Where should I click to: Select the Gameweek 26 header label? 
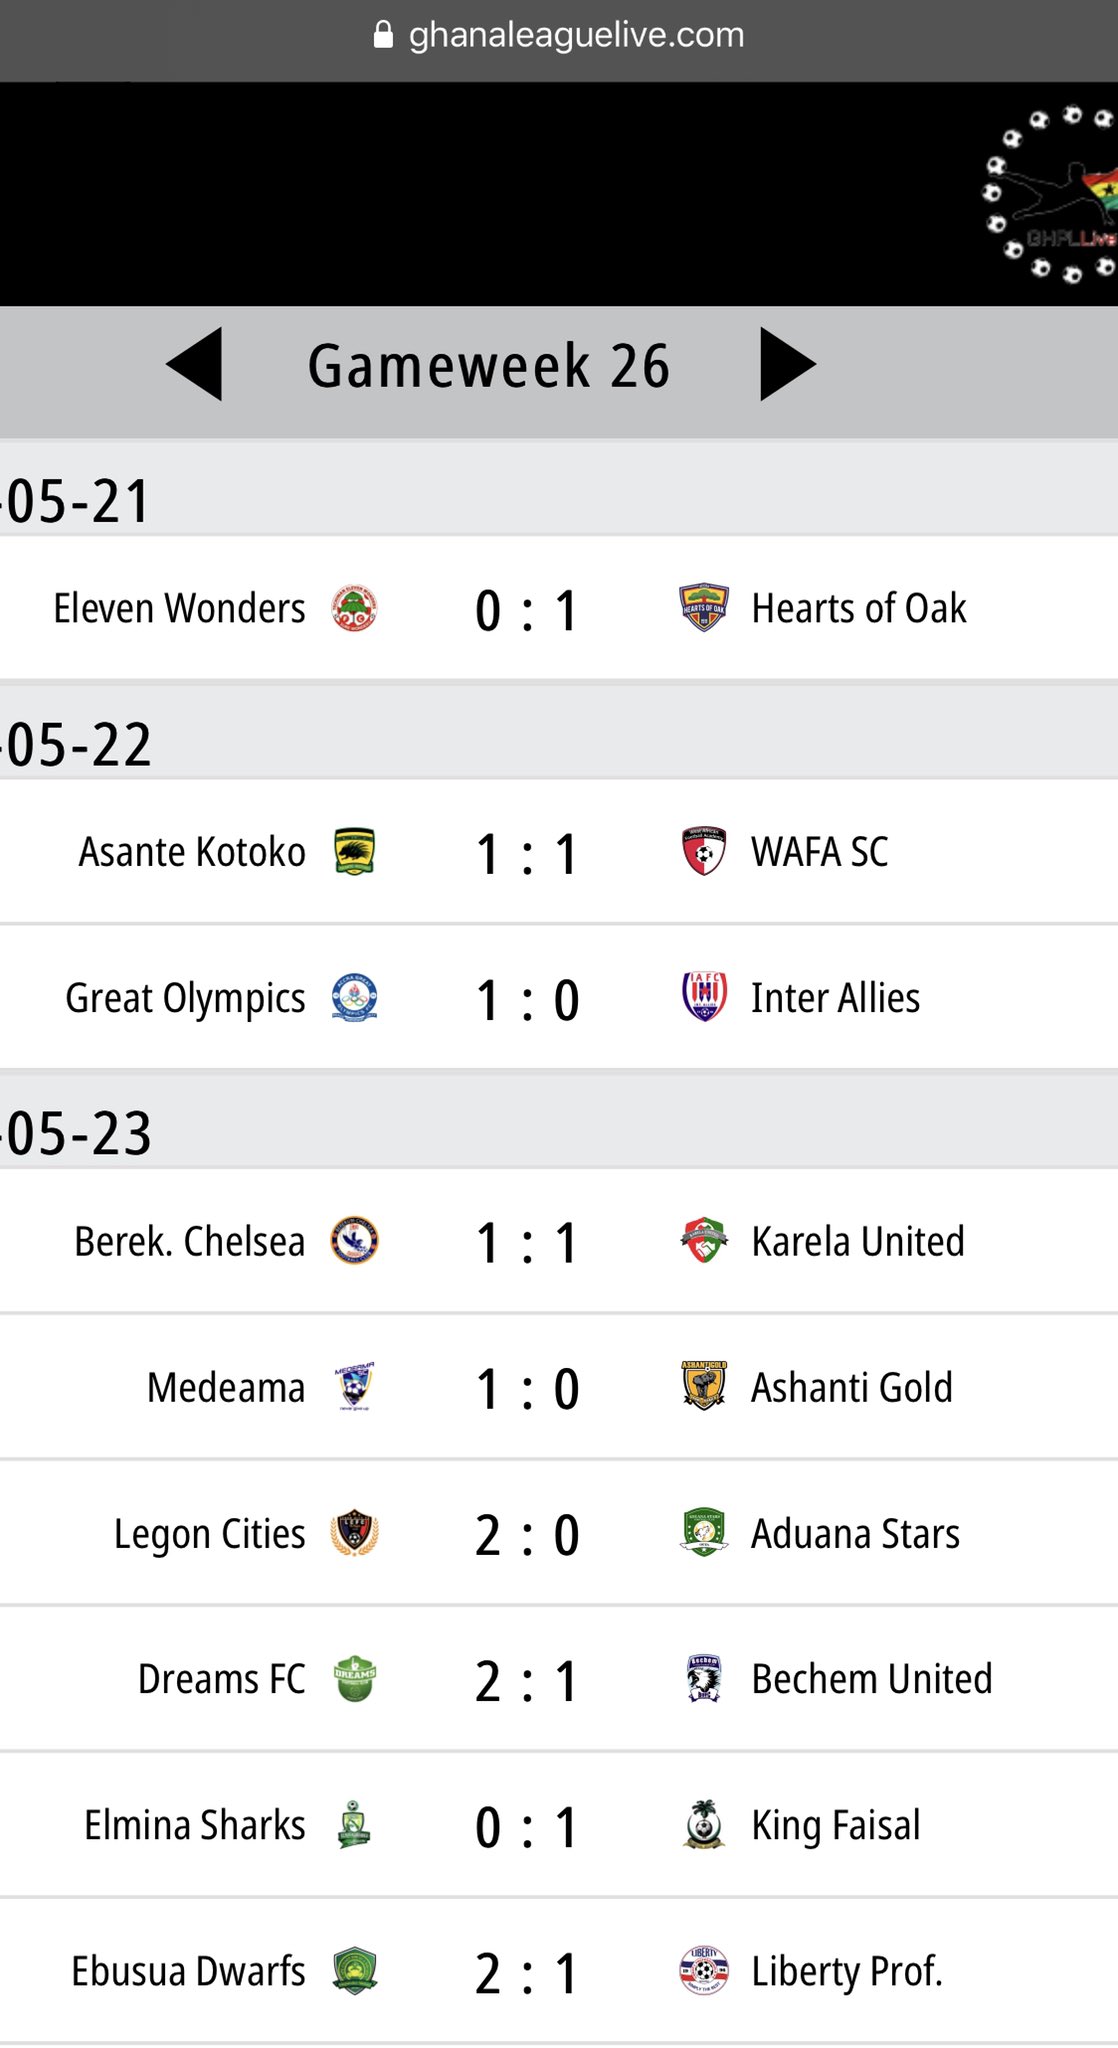(x=488, y=365)
